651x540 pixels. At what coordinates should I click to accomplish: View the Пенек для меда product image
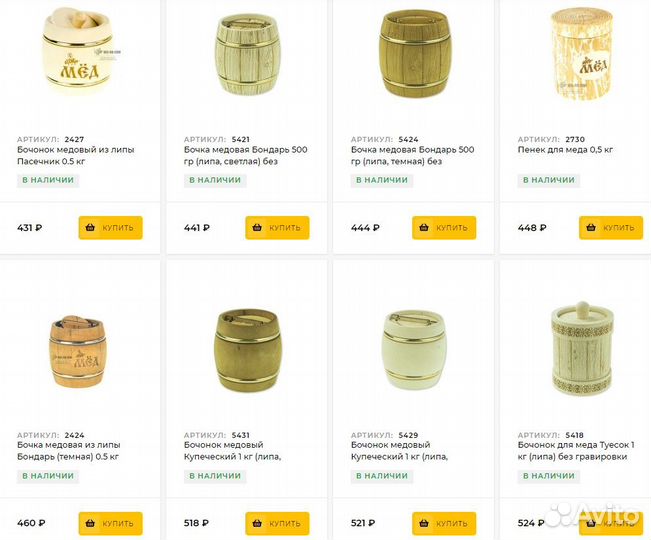point(582,54)
